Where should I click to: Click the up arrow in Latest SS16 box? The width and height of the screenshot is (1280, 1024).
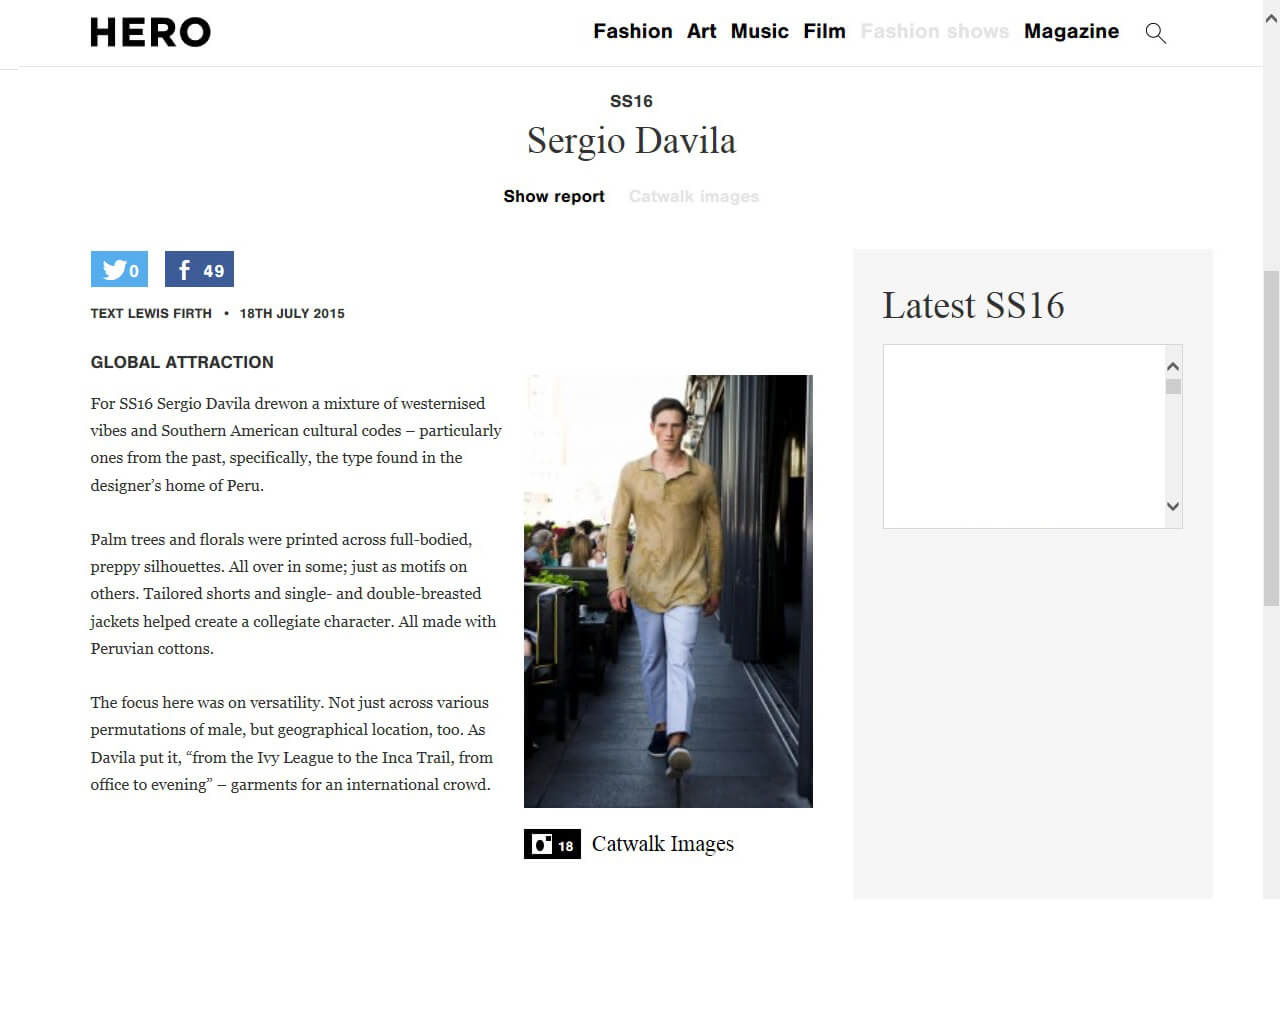(1173, 366)
